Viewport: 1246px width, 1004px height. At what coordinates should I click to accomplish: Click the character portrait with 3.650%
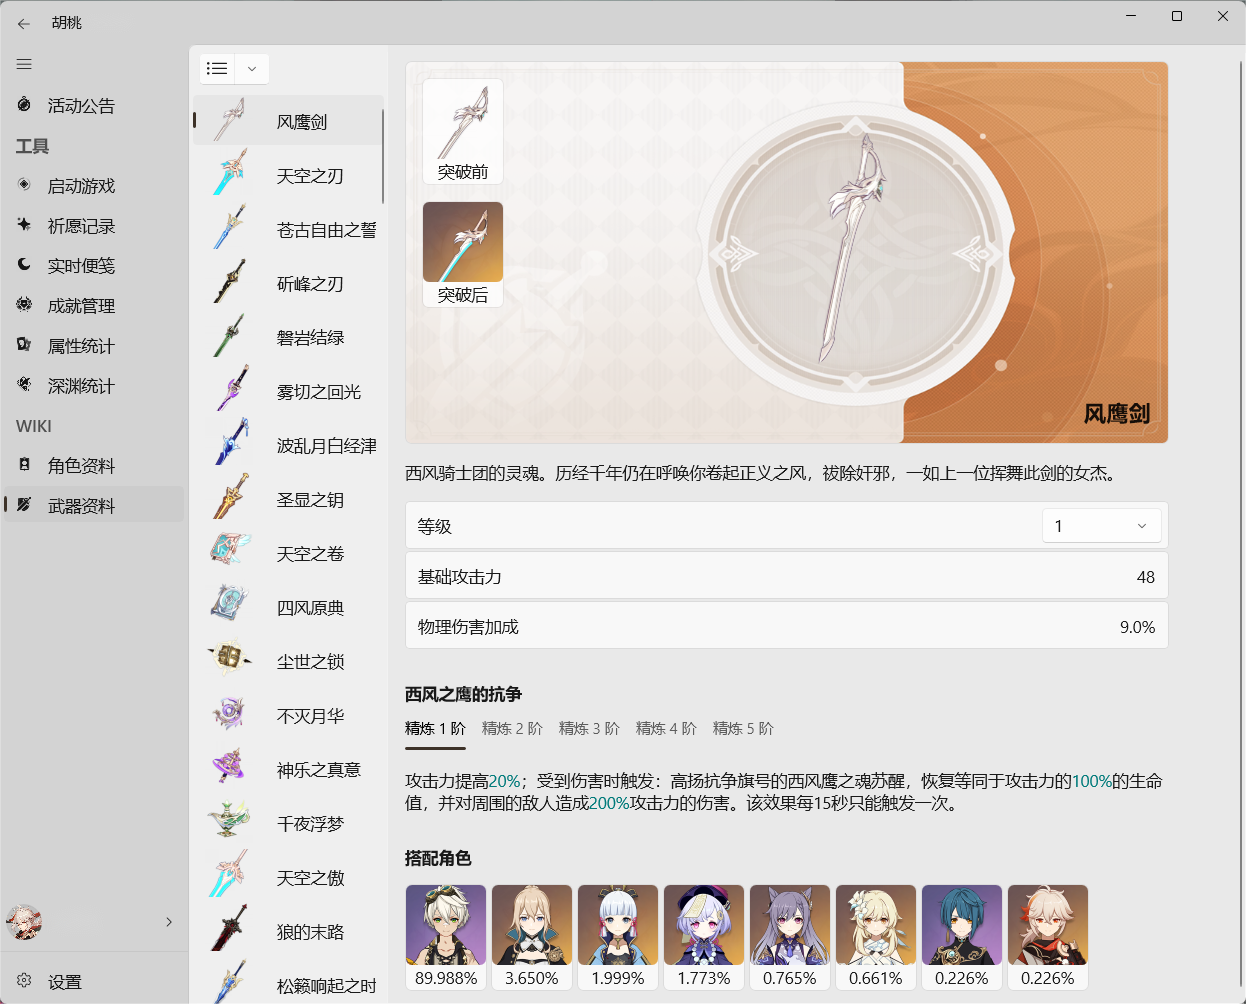(x=532, y=937)
